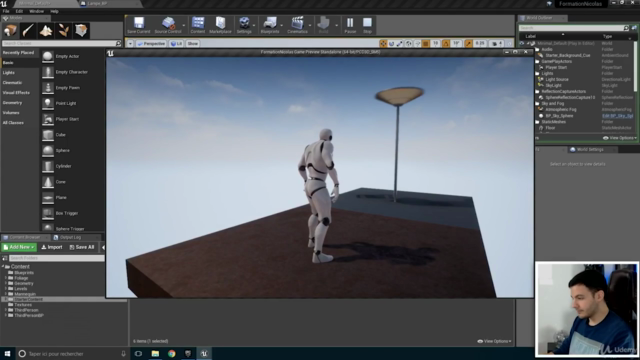640x360 pixels.
Task: Expand the ThirdPersonBP folder
Action: 6,316
